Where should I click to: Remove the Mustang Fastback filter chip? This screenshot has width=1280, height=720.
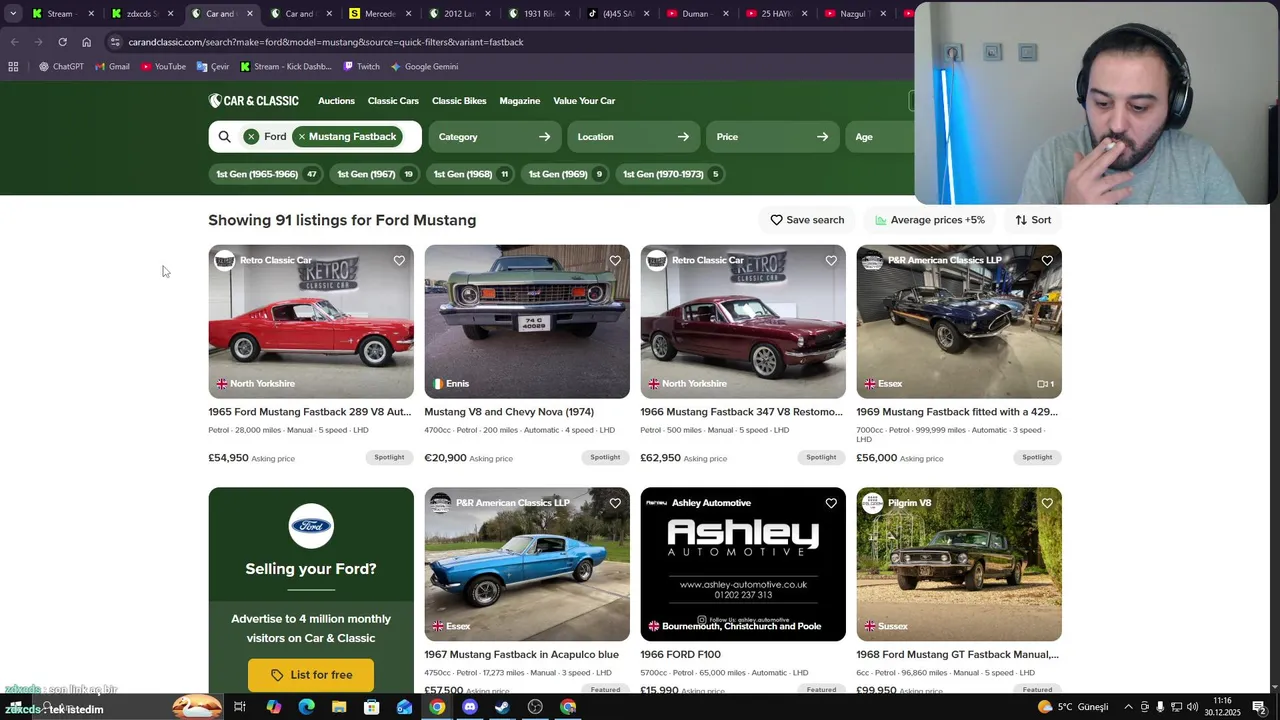tap(302, 137)
